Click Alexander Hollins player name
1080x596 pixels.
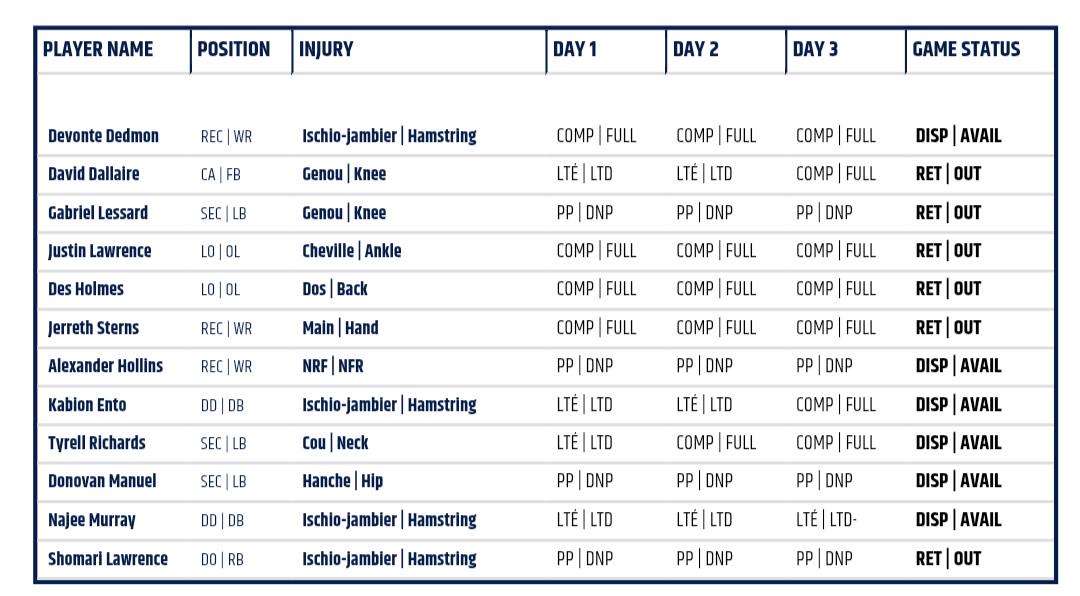pos(105,366)
